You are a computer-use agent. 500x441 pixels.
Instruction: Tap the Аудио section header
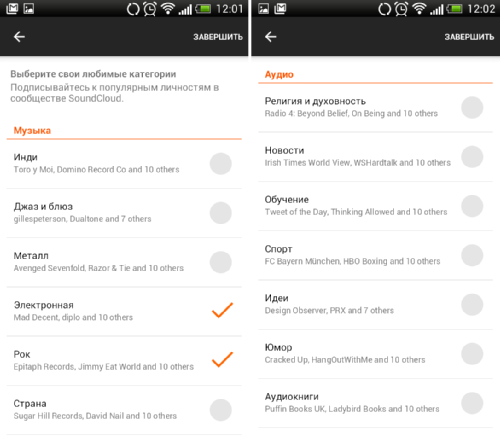pos(279,74)
